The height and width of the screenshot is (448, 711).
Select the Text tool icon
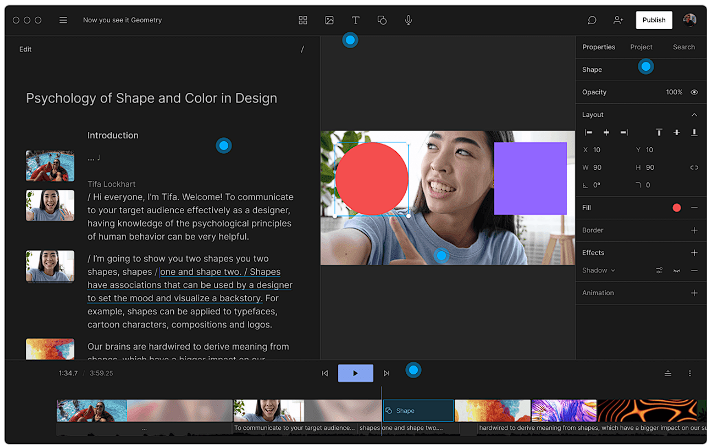(x=356, y=20)
